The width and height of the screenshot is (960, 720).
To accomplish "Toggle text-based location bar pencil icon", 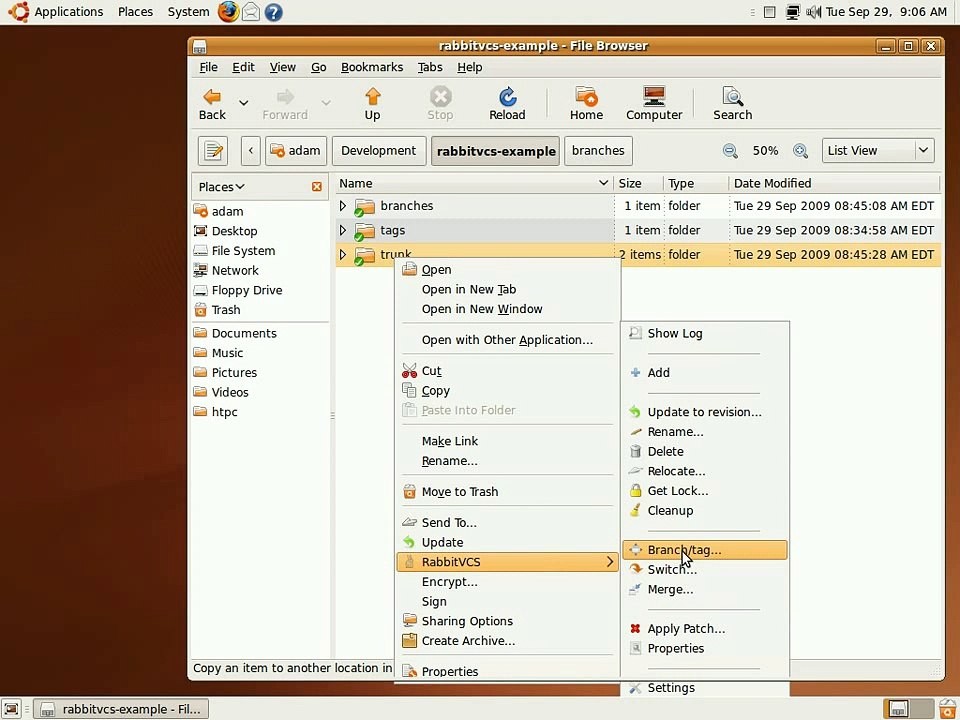I will click(213, 151).
